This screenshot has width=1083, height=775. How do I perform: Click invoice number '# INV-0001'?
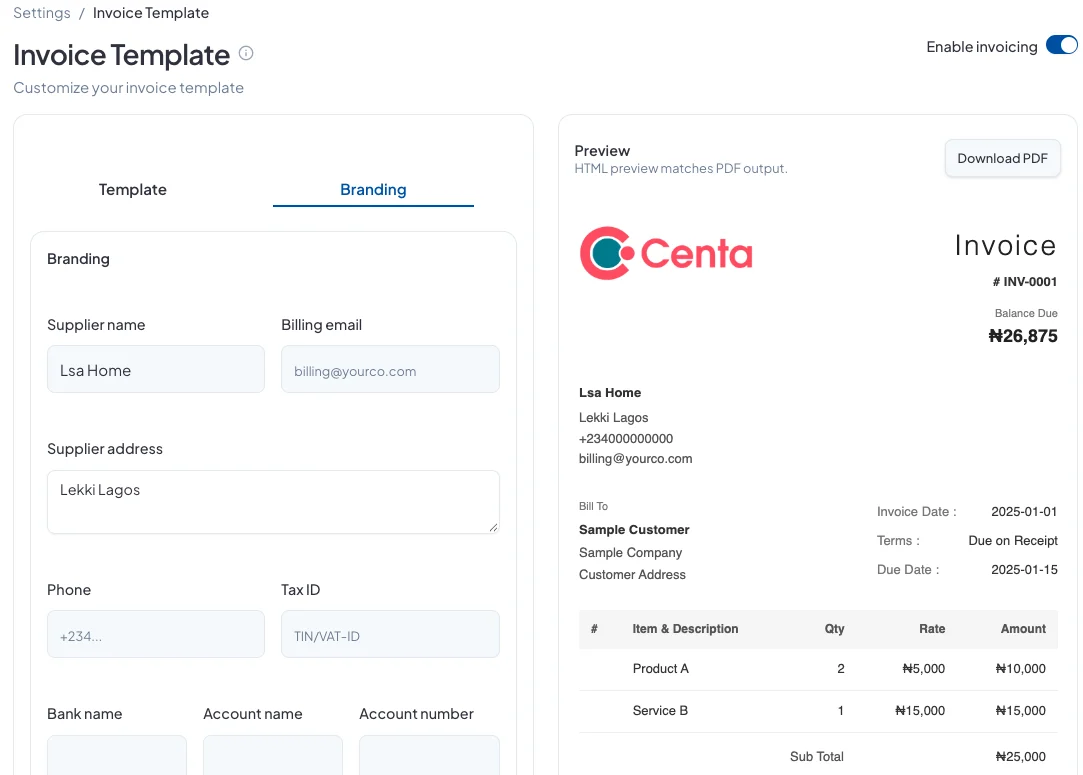(x=1024, y=282)
